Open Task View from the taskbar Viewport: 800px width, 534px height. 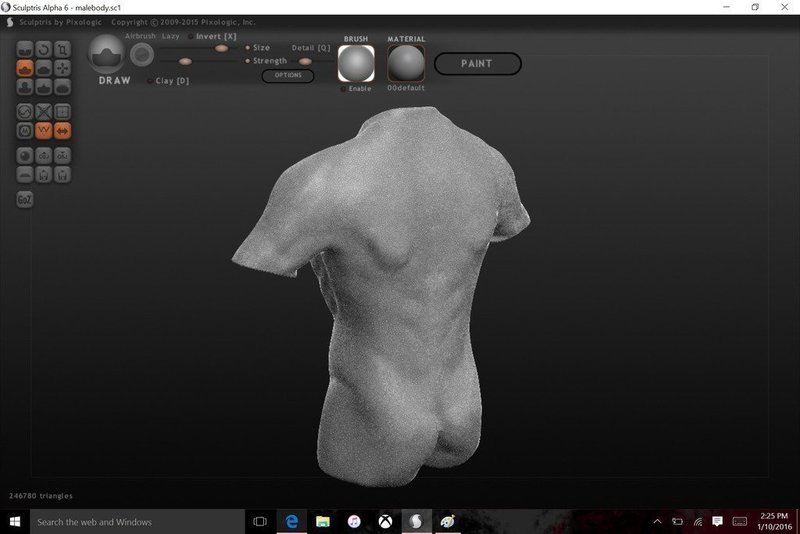click(260, 521)
